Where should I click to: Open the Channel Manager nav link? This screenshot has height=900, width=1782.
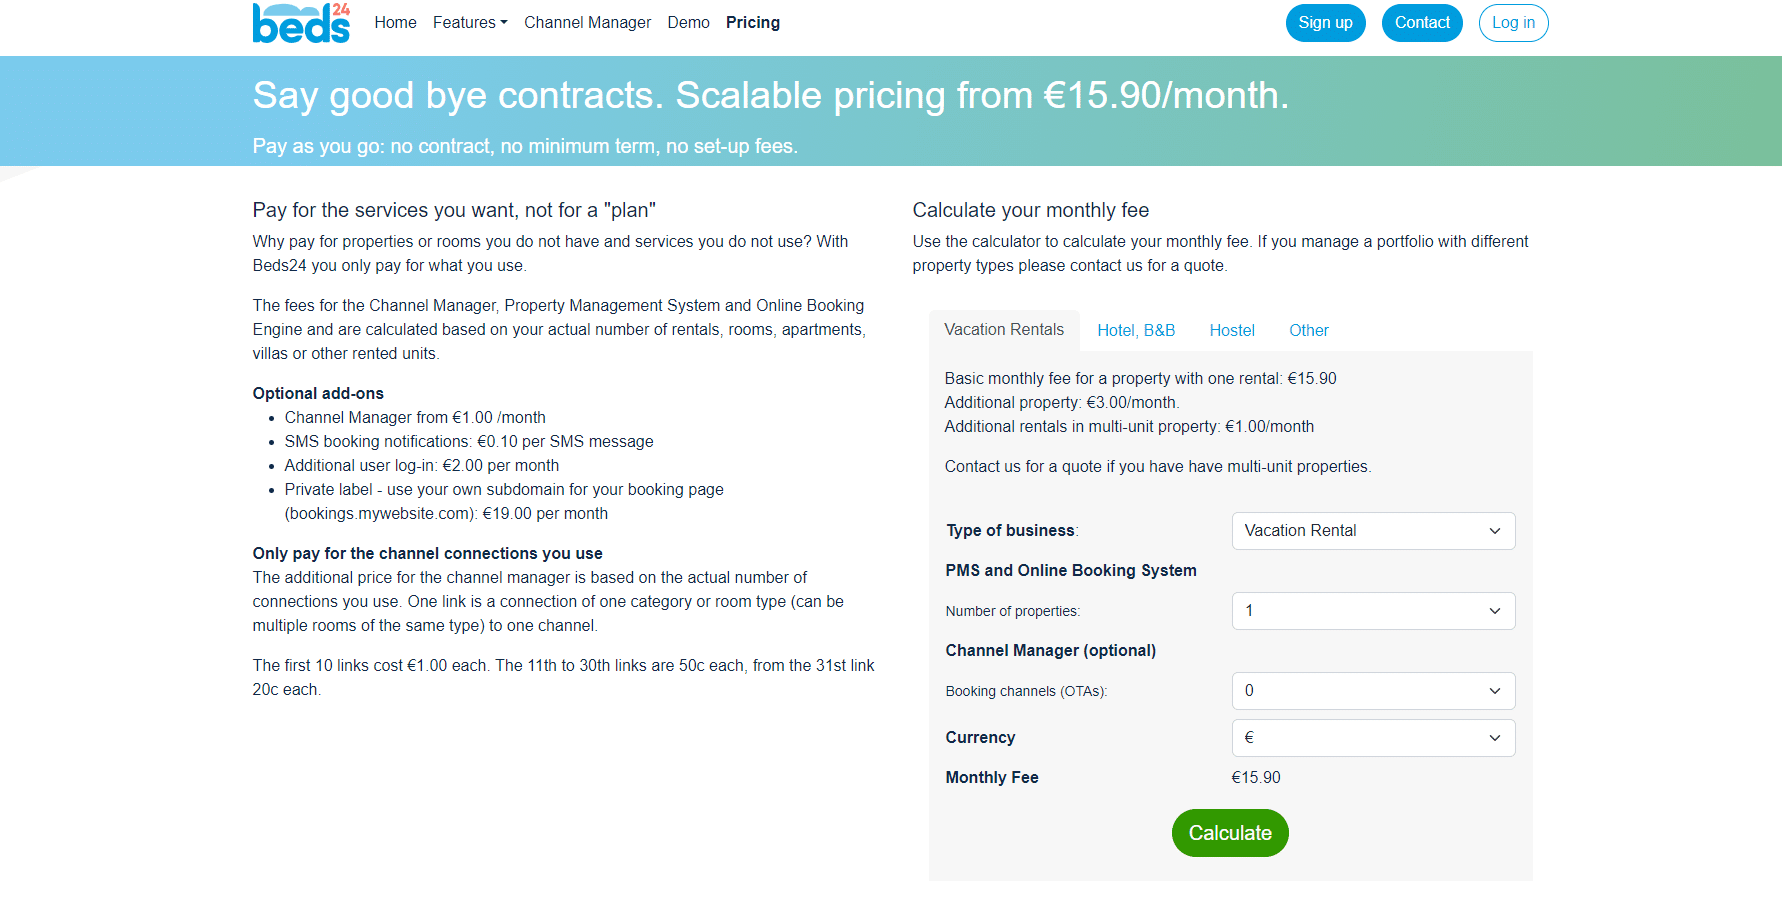[x=587, y=22]
